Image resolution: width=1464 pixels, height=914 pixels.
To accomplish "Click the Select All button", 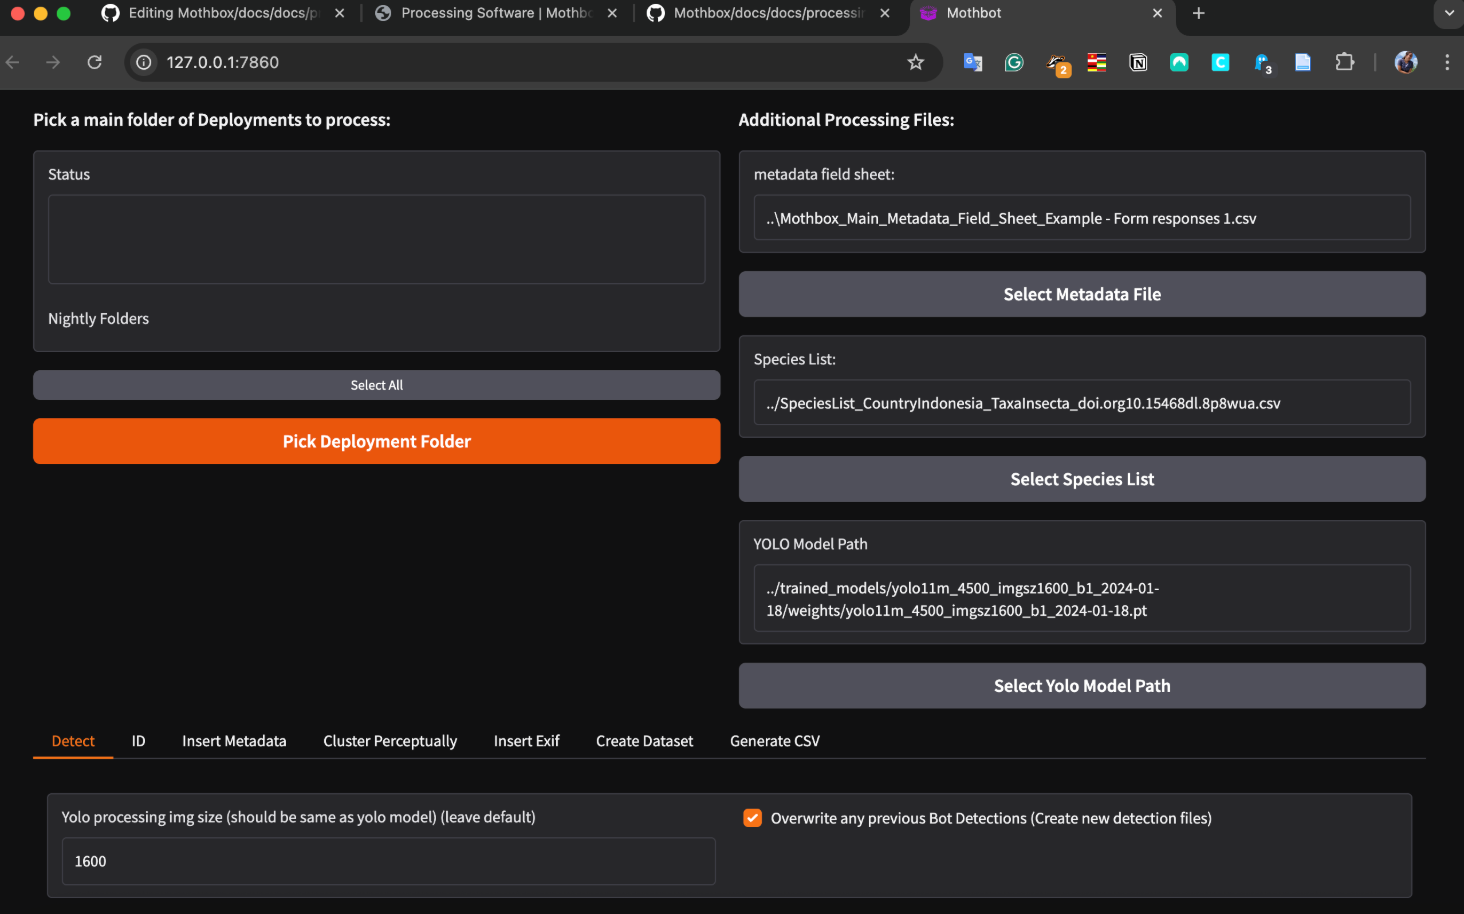I will pos(376,385).
